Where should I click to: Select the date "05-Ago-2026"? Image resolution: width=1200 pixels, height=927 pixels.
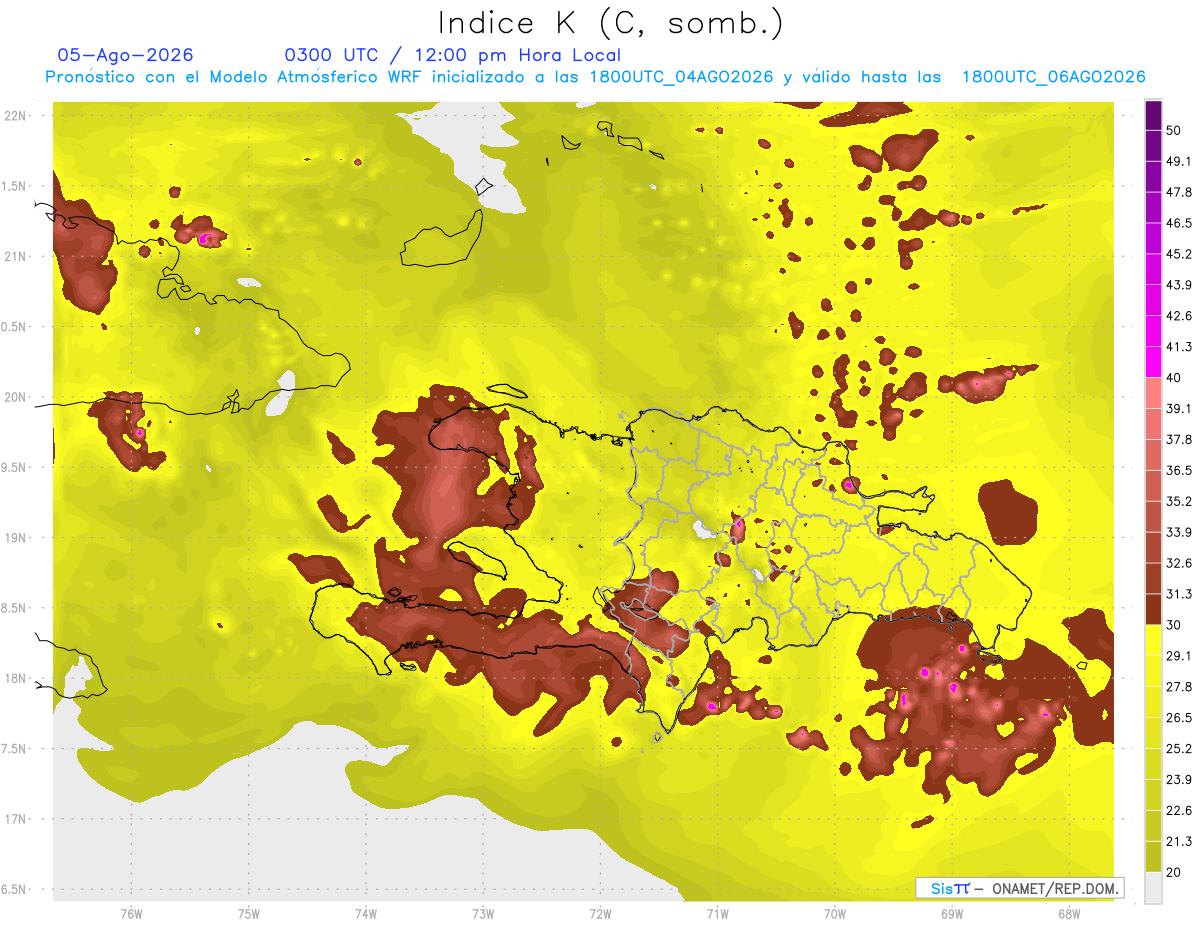tap(125, 55)
